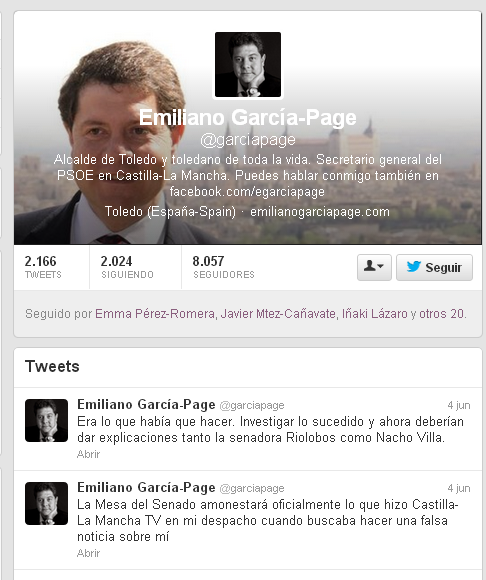Open the 2.166 Tweets count
Screen dimensions: 486x580
43,266
